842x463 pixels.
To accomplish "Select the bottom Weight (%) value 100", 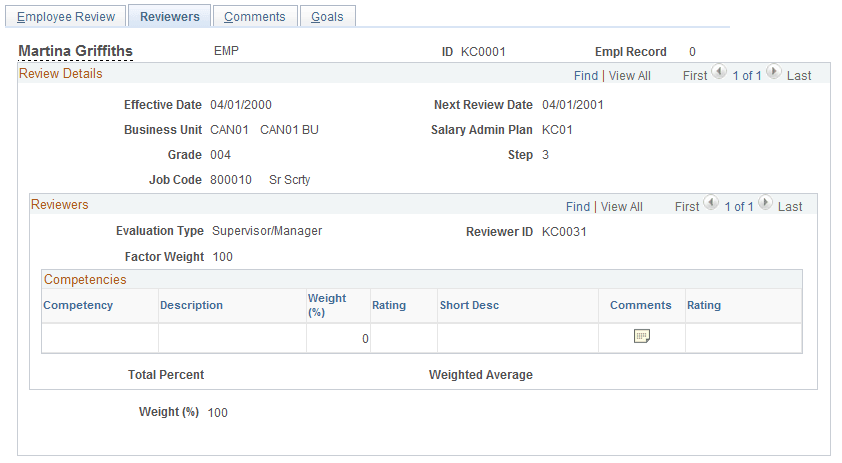I will tap(217, 413).
